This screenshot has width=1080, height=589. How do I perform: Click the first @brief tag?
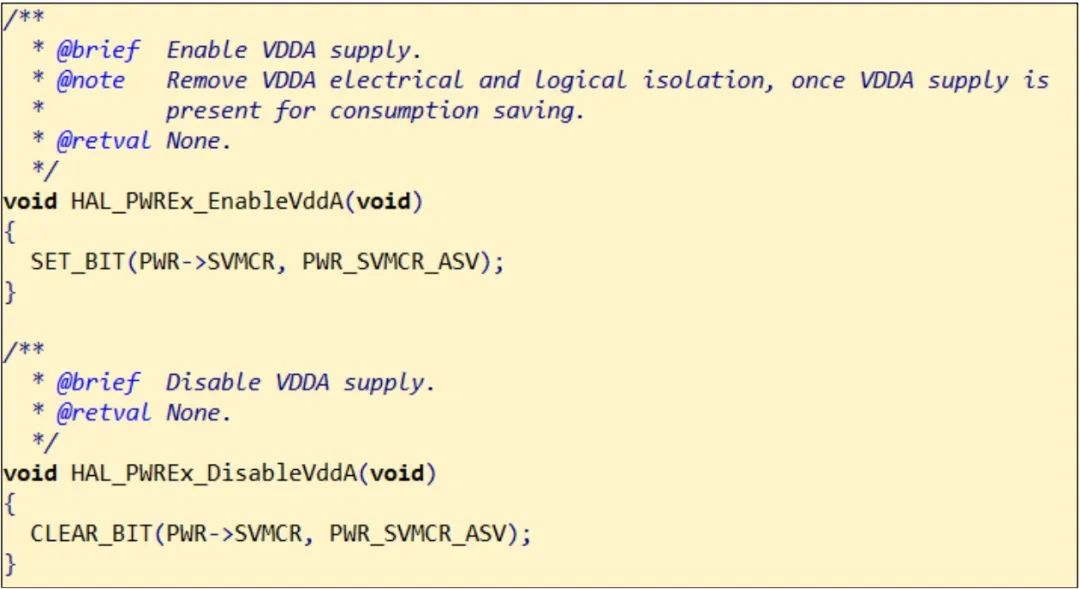tap(98, 51)
